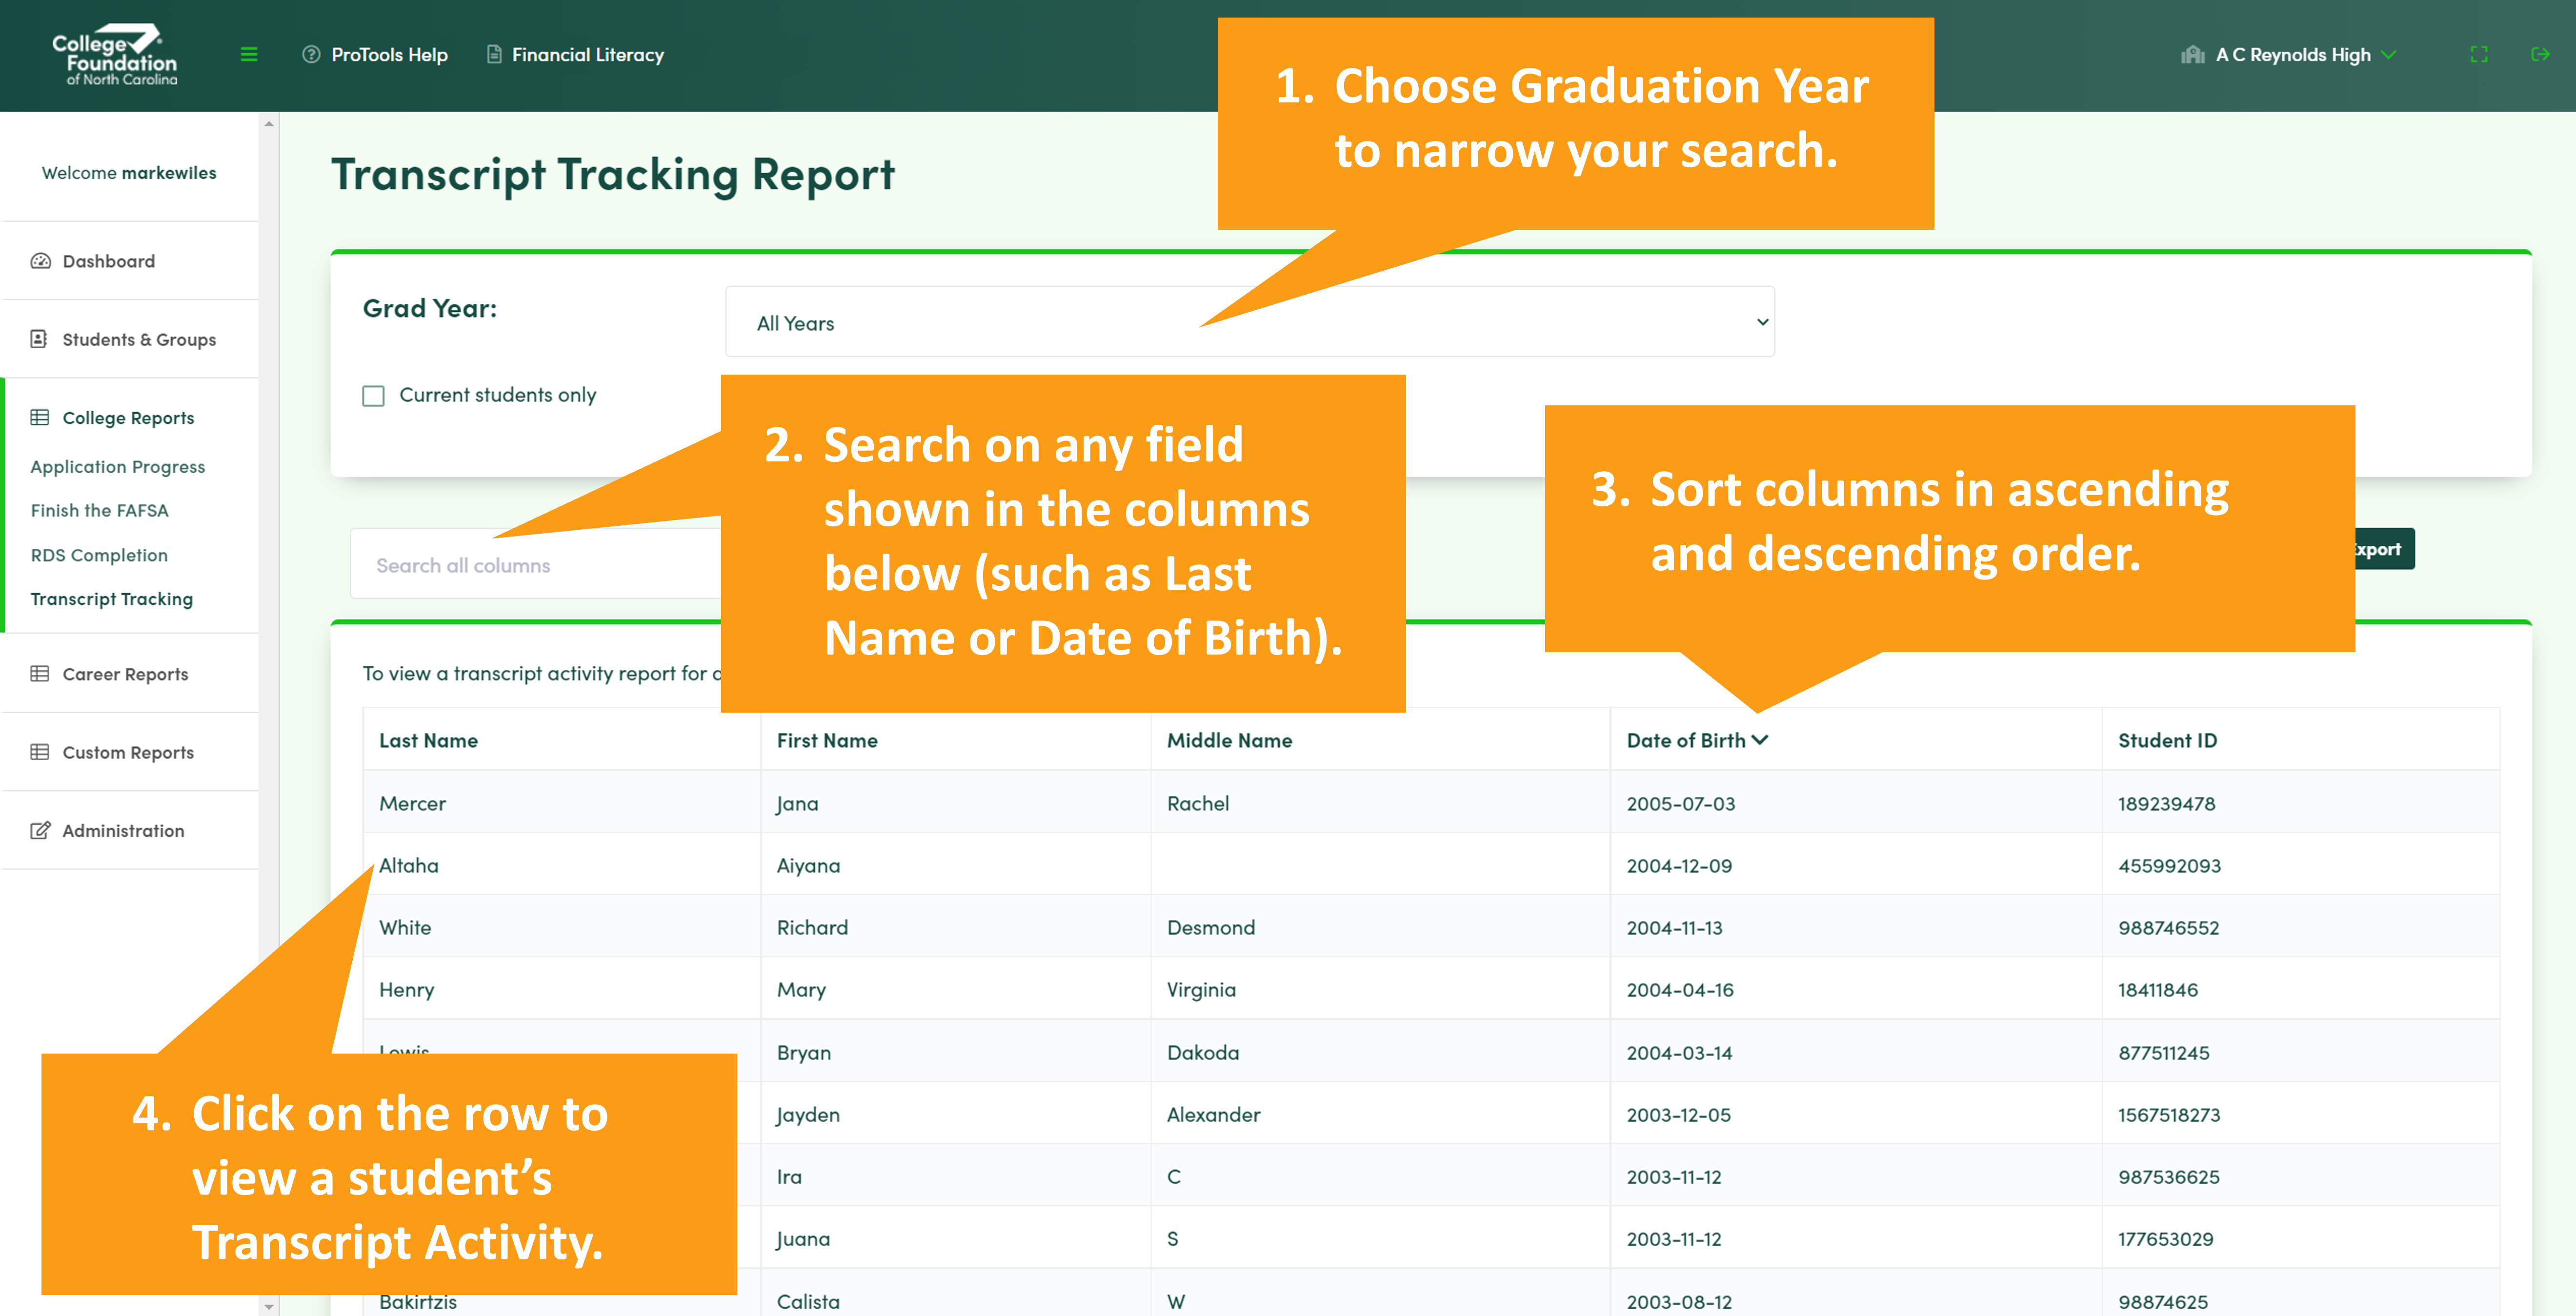Click the logout icon in the header
Screen dimensions: 2576x1316
click(x=2539, y=55)
